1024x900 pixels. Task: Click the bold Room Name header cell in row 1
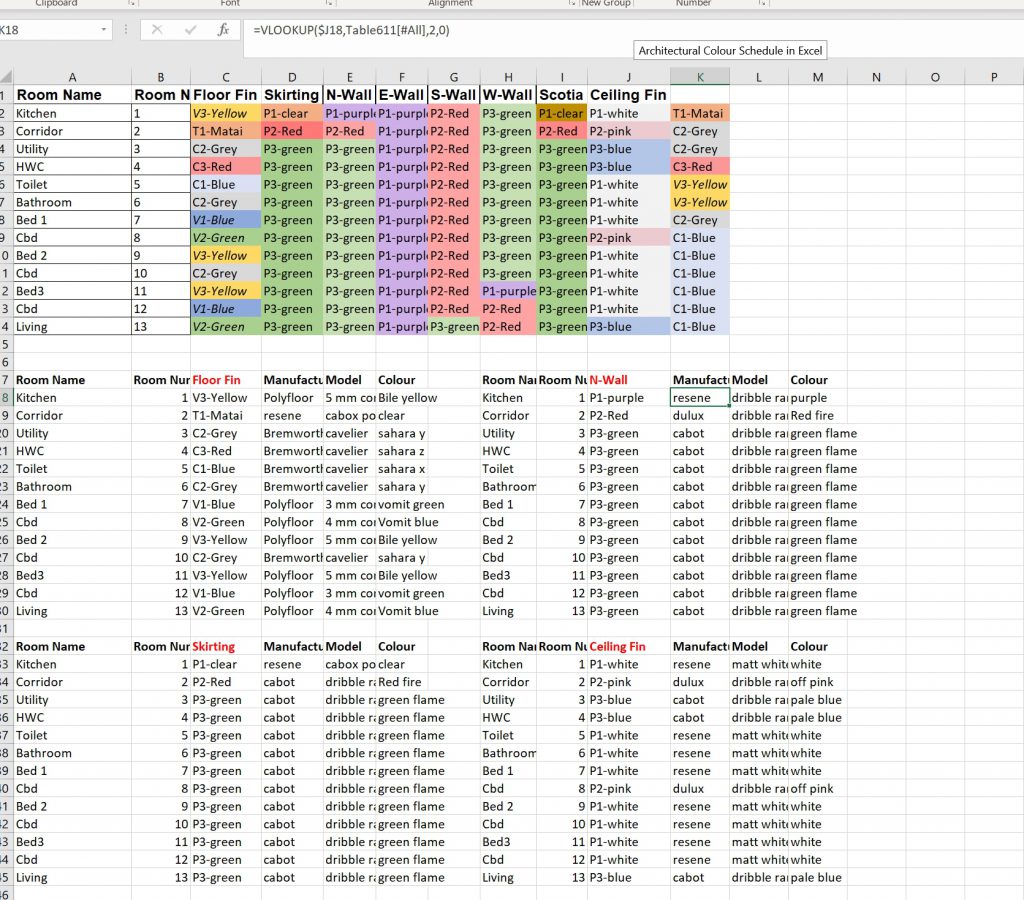pos(59,95)
